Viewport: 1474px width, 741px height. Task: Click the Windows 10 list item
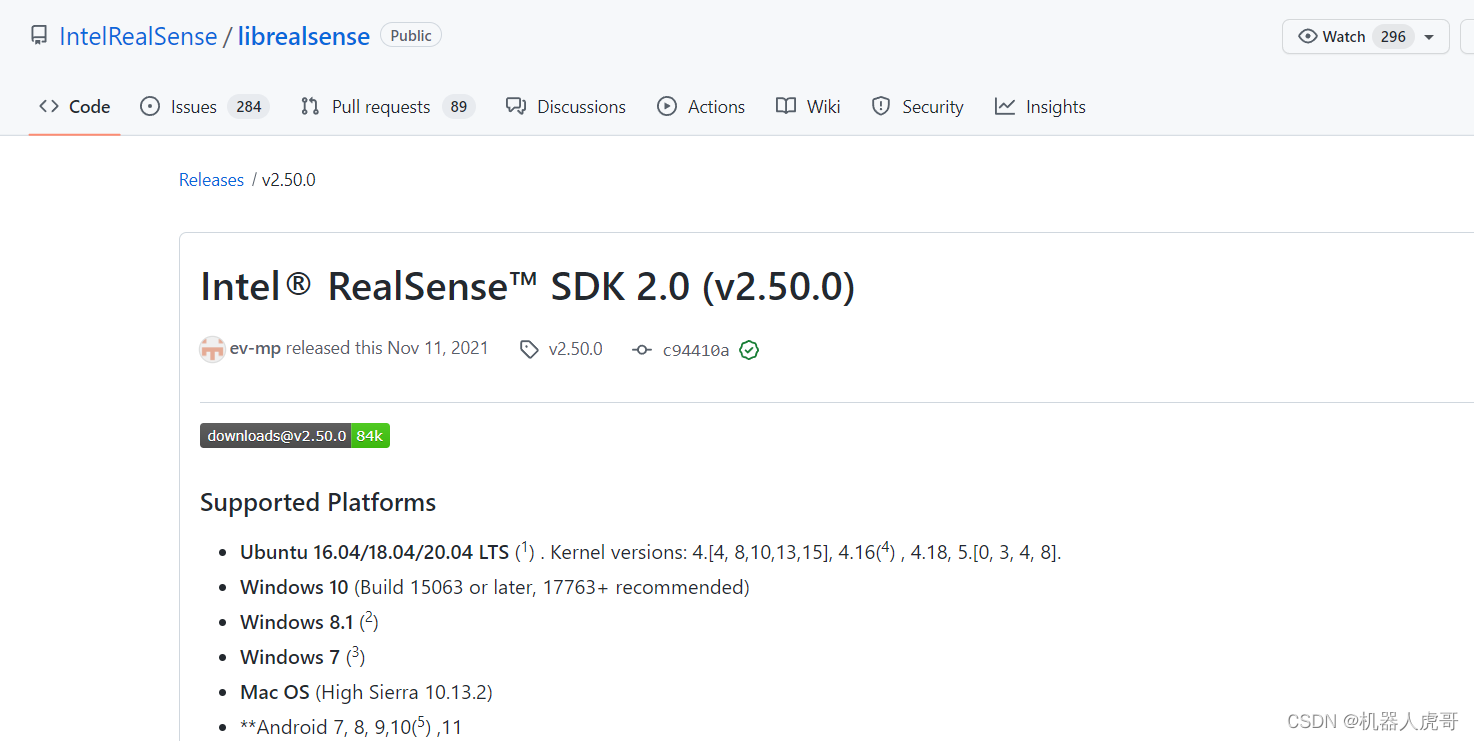(495, 587)
